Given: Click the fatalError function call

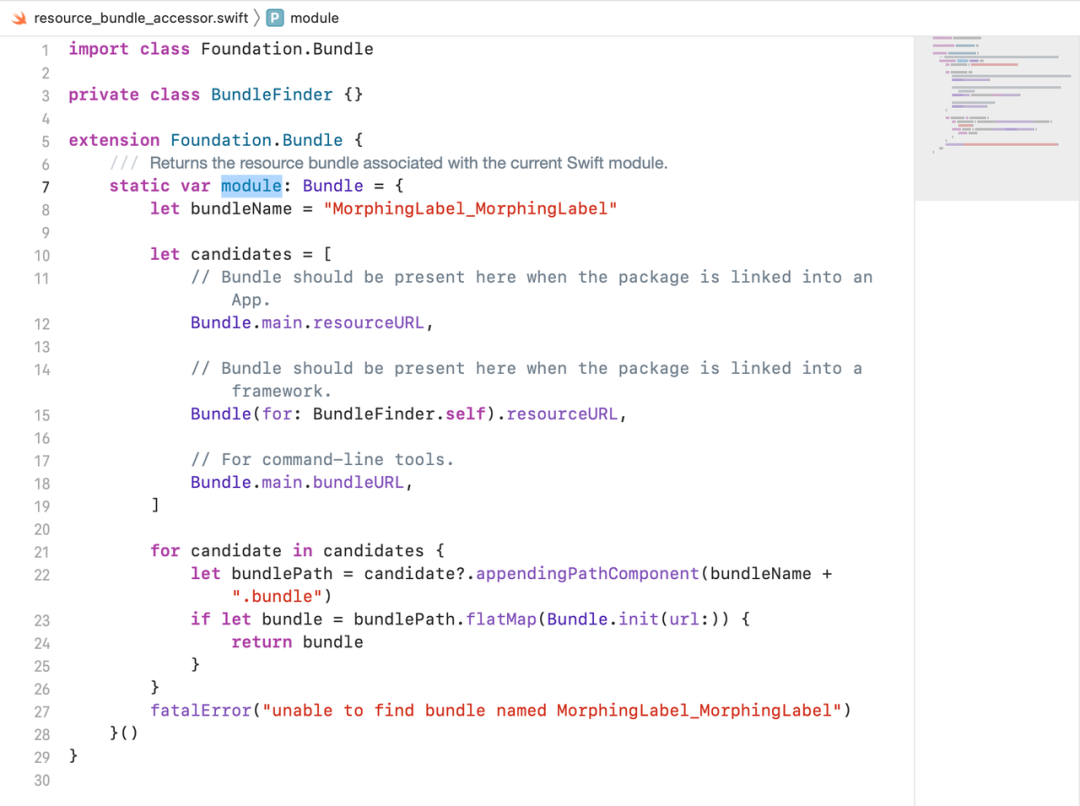Looking at the screenshot, I should 201,710.
